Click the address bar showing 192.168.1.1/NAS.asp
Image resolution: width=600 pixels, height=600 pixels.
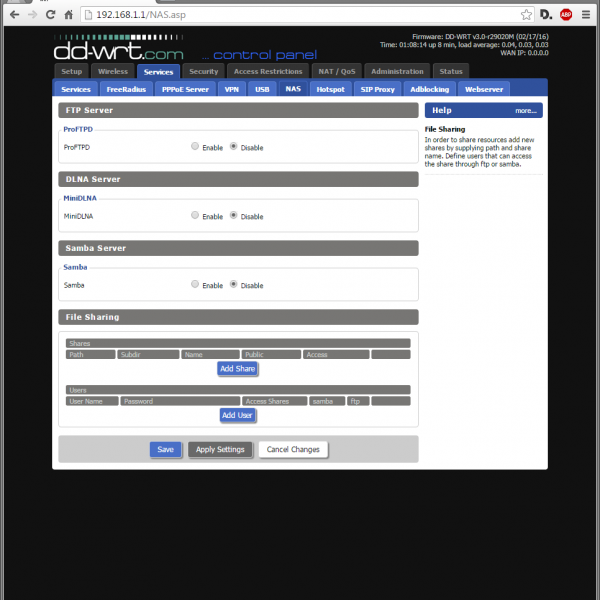pos(300,15)
